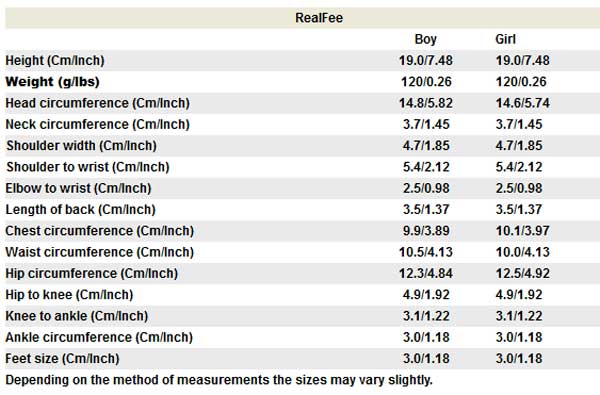Image resolution: width=600 pixels, height=395 pixels.
Task: Select Girl length of back value 3.5/1.37
Action: pyautogui.click(x=519, y=209)
